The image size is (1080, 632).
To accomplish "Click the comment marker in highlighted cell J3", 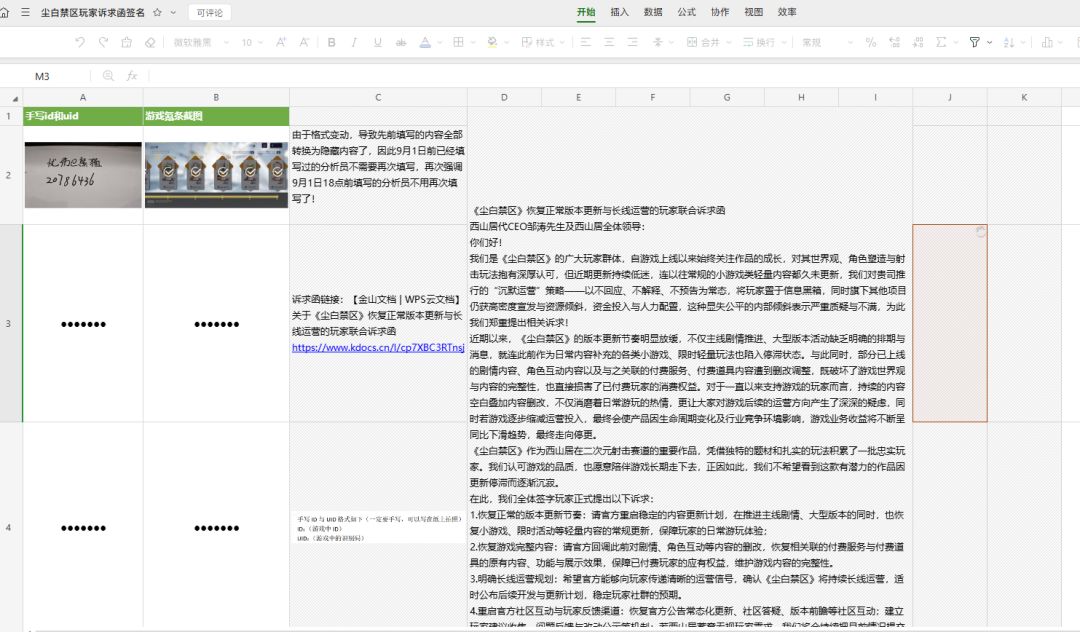I will pos(981,232).
